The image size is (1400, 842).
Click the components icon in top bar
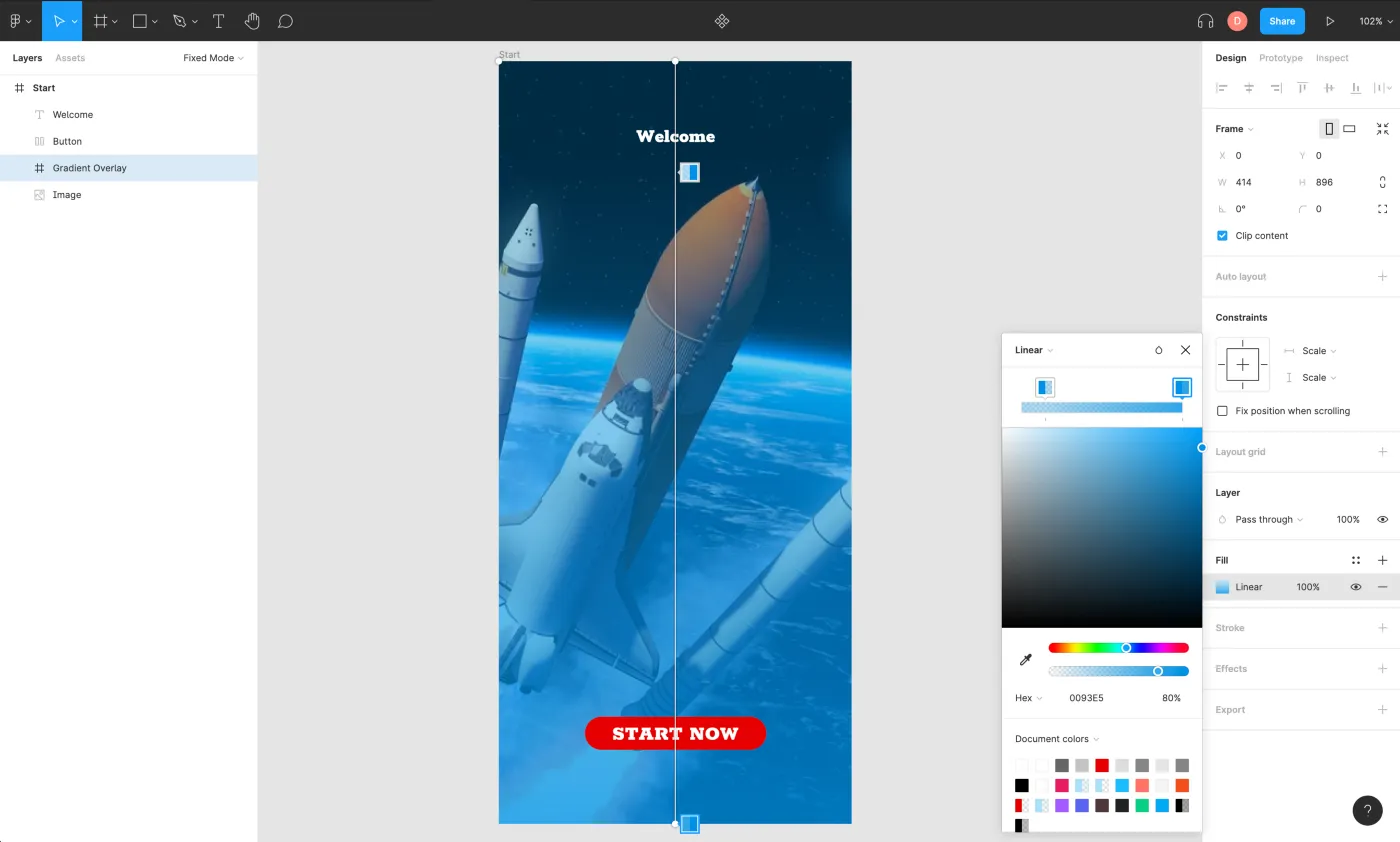coord(722,21)
